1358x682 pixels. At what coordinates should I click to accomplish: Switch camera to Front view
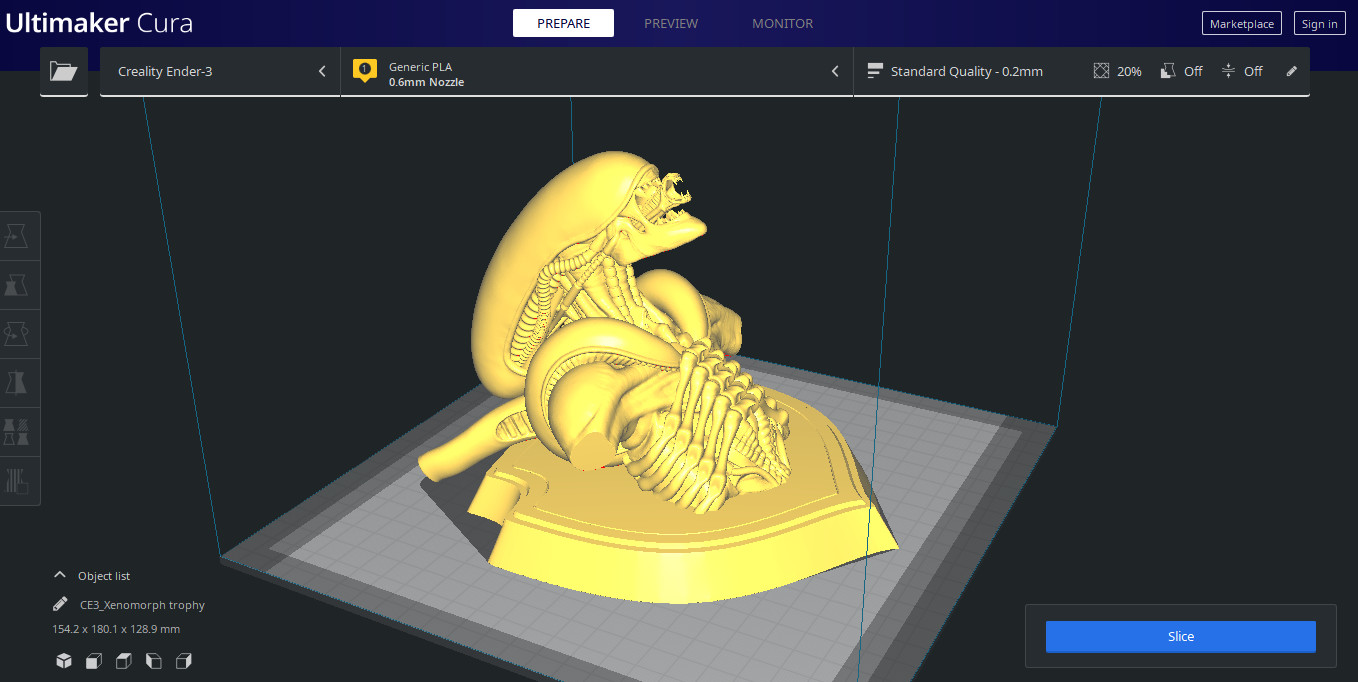pos(93,661)
